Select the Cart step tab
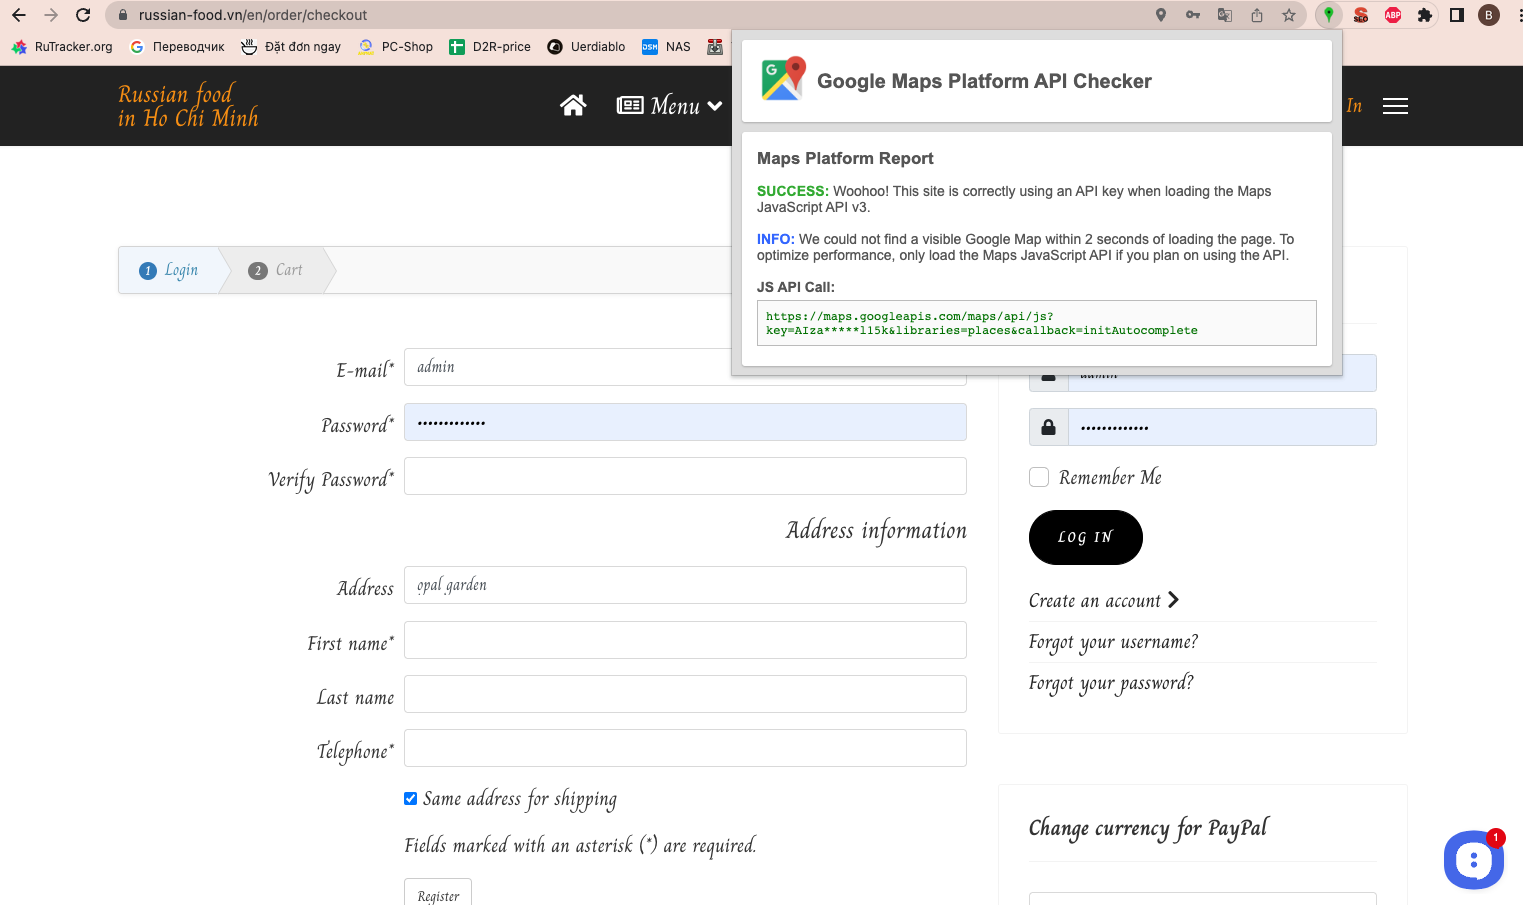Image resolution: width=1523 pixels, height=905 pixels. 276,270
